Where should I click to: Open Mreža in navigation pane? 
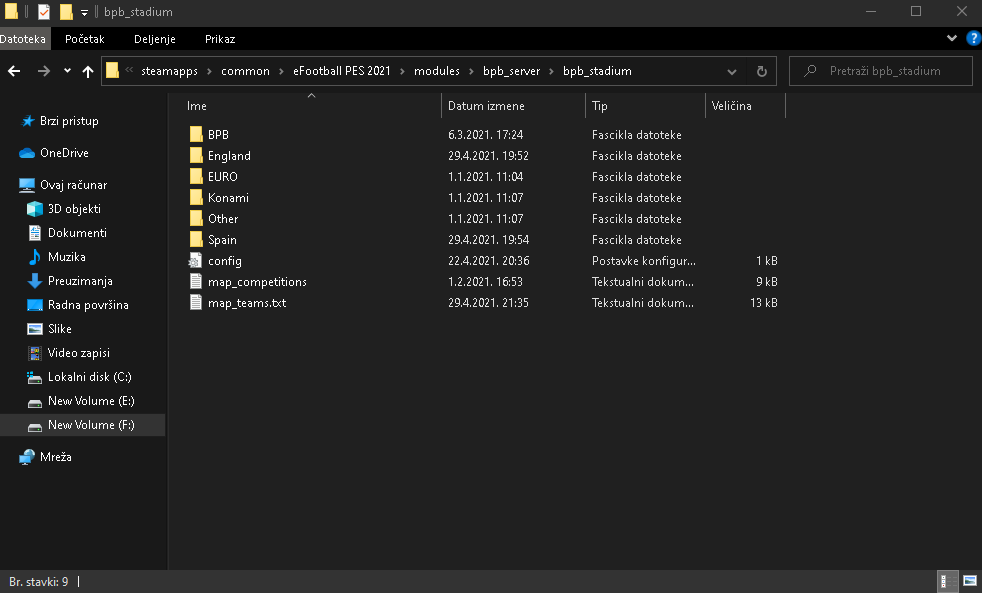pyautogui.click(x=56, y=456)
